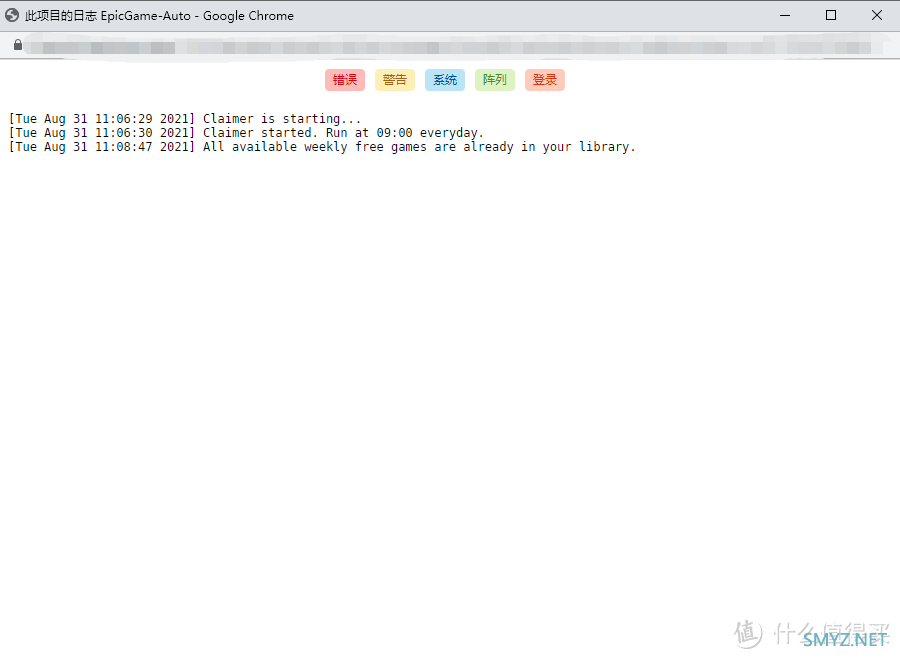Maximize the Chrome log window
Viewport: 900px width, 659px height.
coord(831,15)
